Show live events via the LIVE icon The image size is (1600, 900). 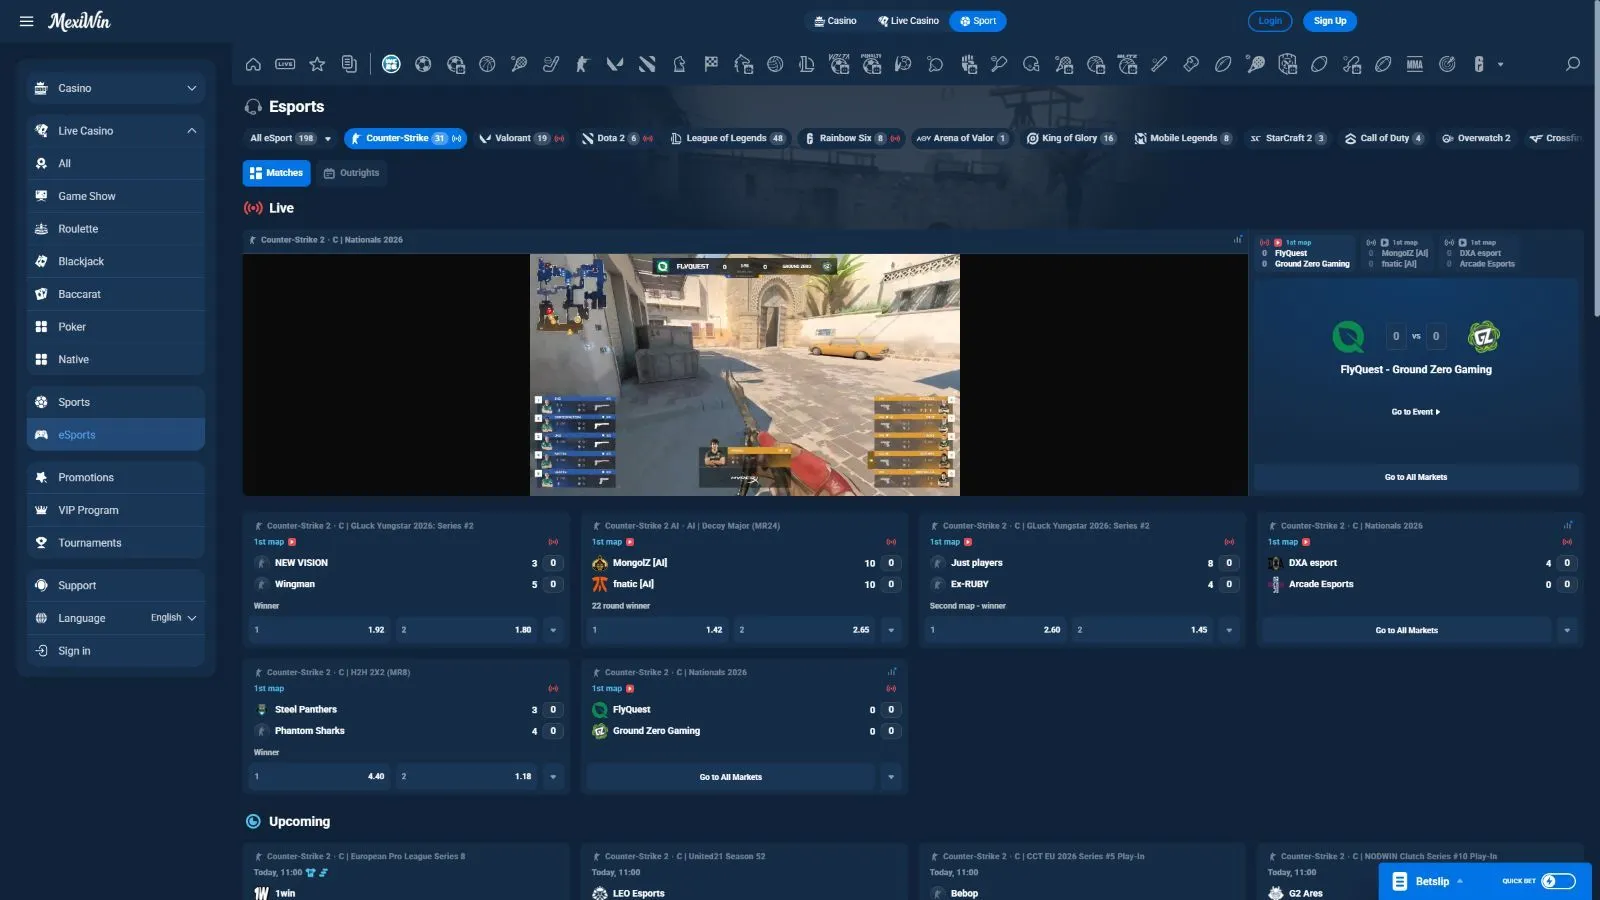(x=285, y=64)
